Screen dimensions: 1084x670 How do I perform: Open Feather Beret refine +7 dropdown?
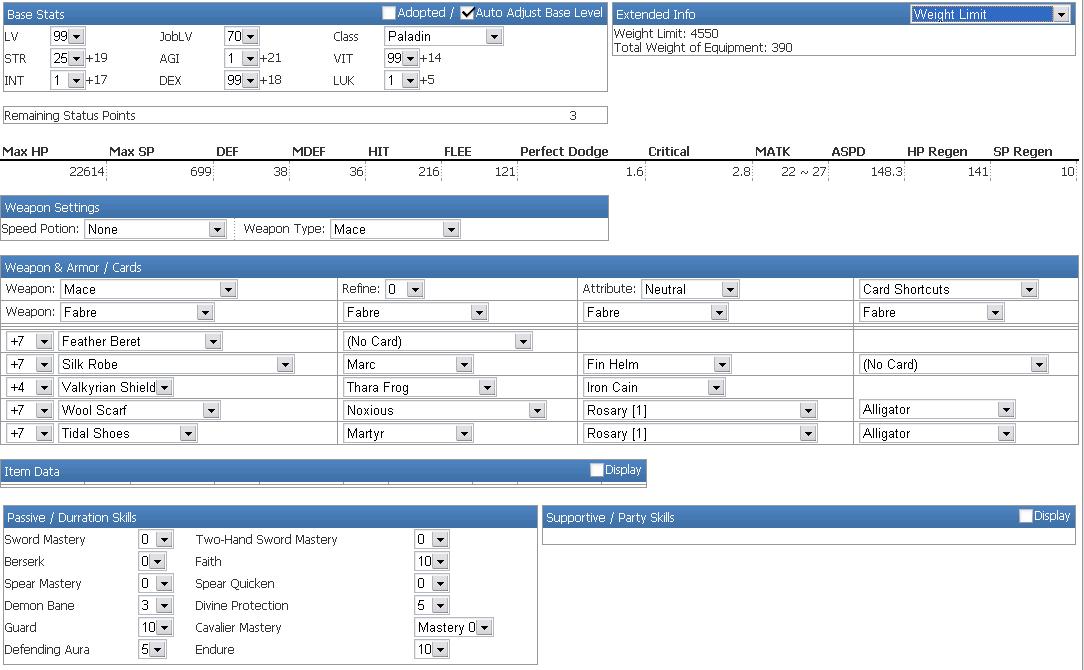pos(29,342)
